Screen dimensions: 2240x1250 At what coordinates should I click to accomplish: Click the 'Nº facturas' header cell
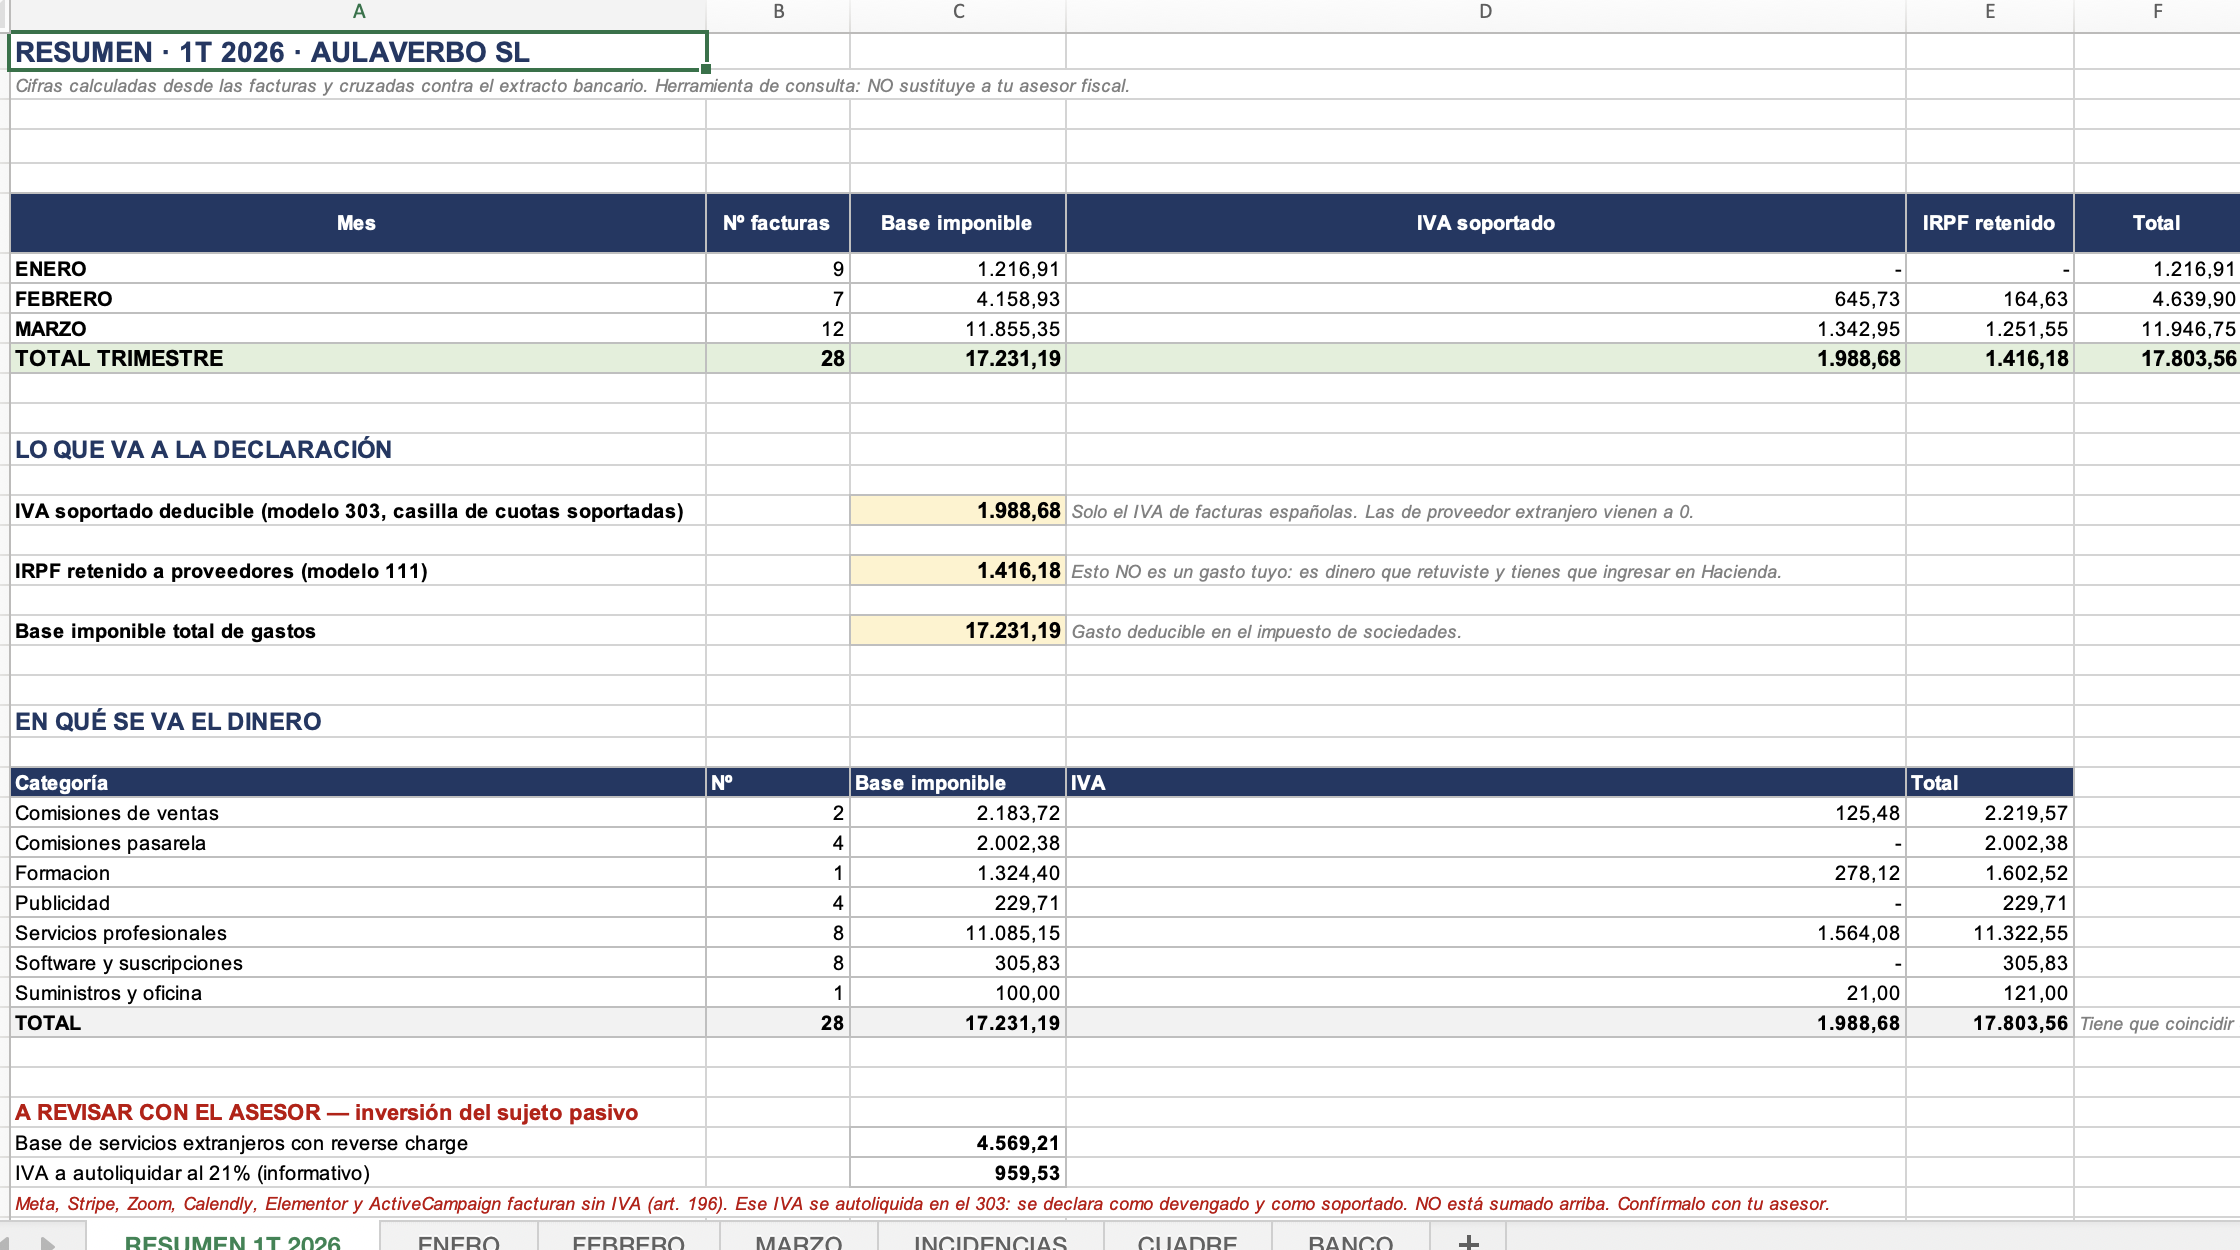click(x=778, y=223)
